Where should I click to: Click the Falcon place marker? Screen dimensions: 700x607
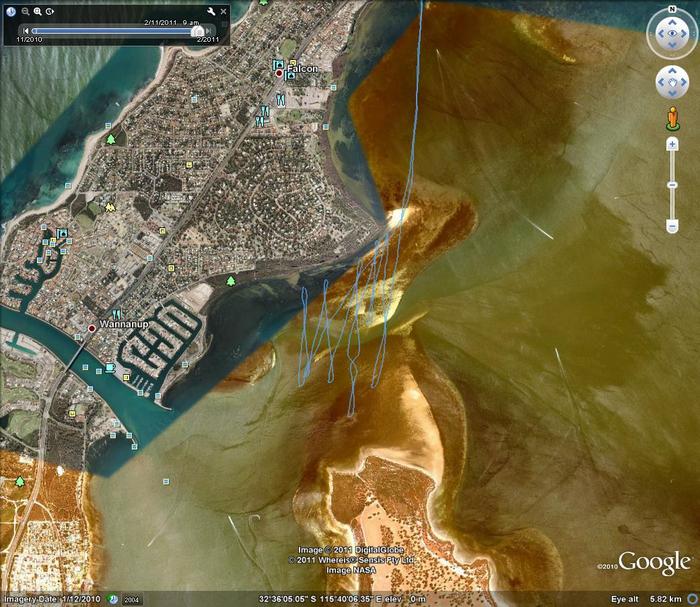pyautogui.click(x=279, y=73)
